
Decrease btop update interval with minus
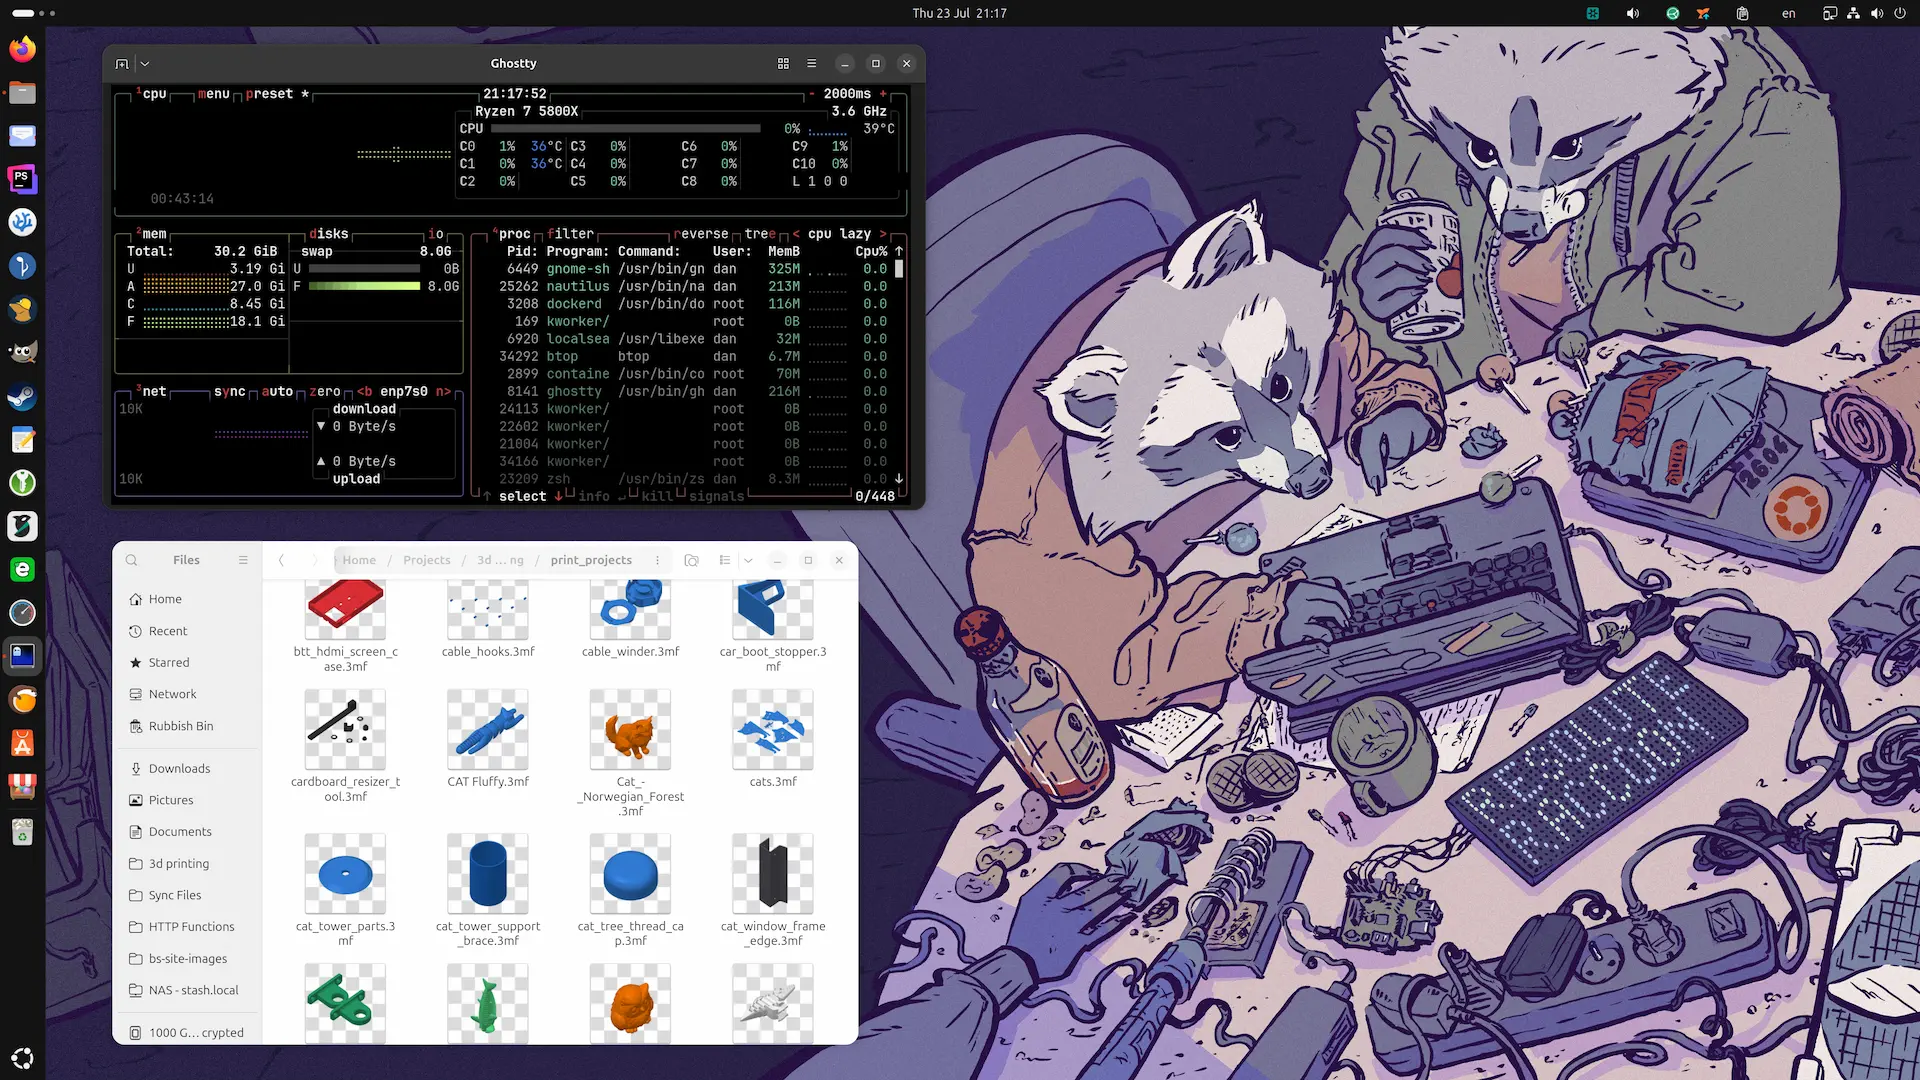pos(812,94)
